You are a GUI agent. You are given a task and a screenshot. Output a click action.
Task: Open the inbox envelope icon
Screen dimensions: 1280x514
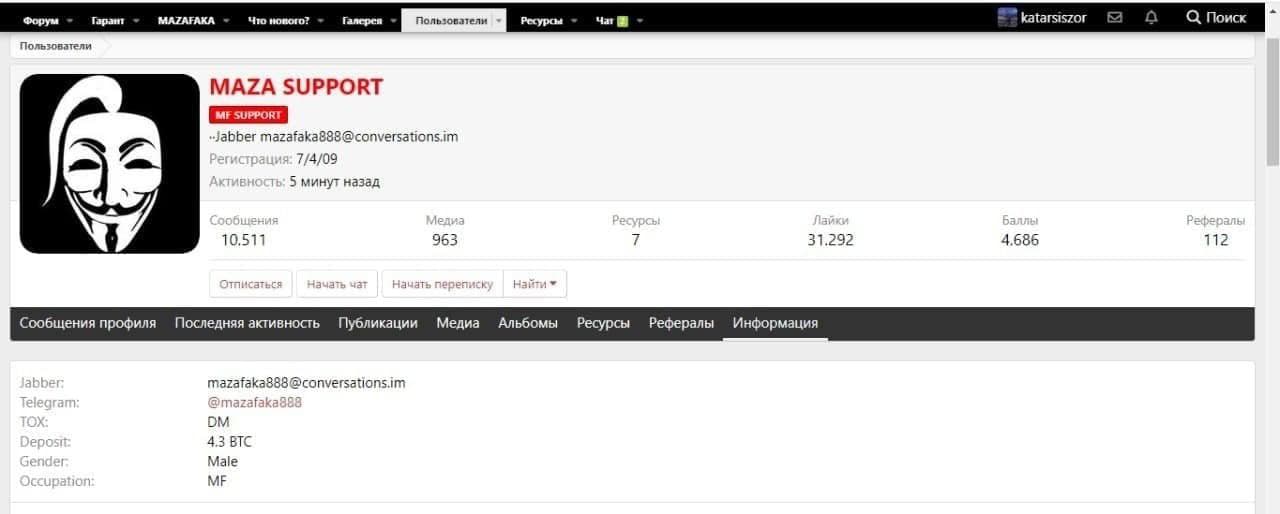point(1115,18)
